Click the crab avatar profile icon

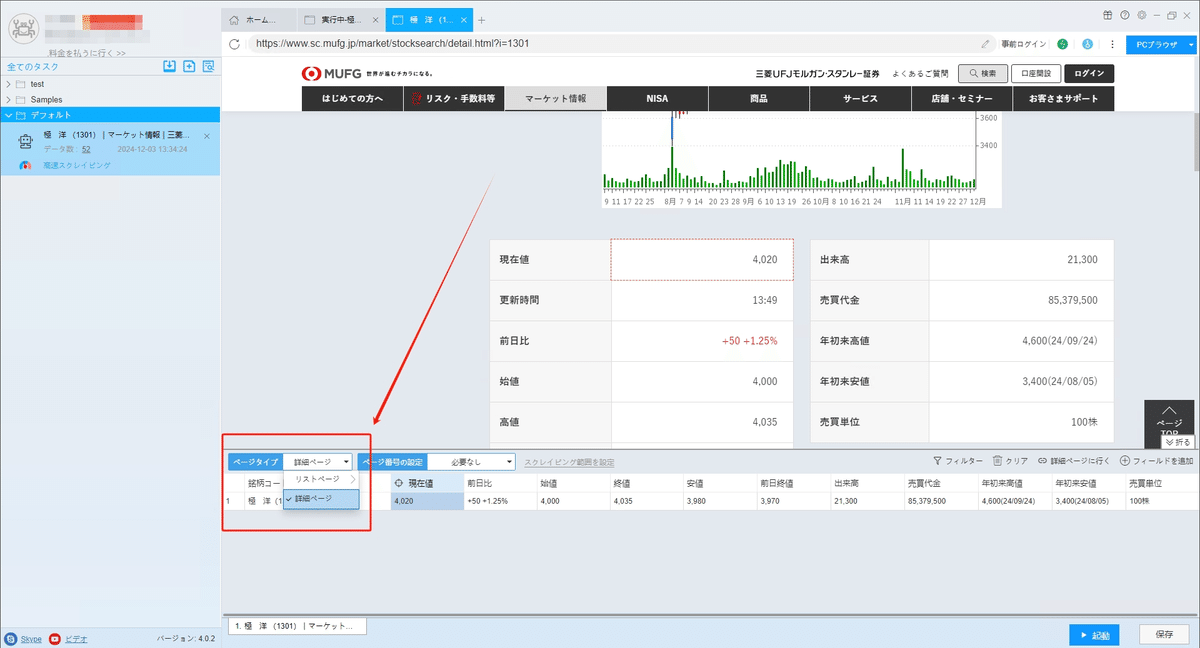(x=23, y=27)
